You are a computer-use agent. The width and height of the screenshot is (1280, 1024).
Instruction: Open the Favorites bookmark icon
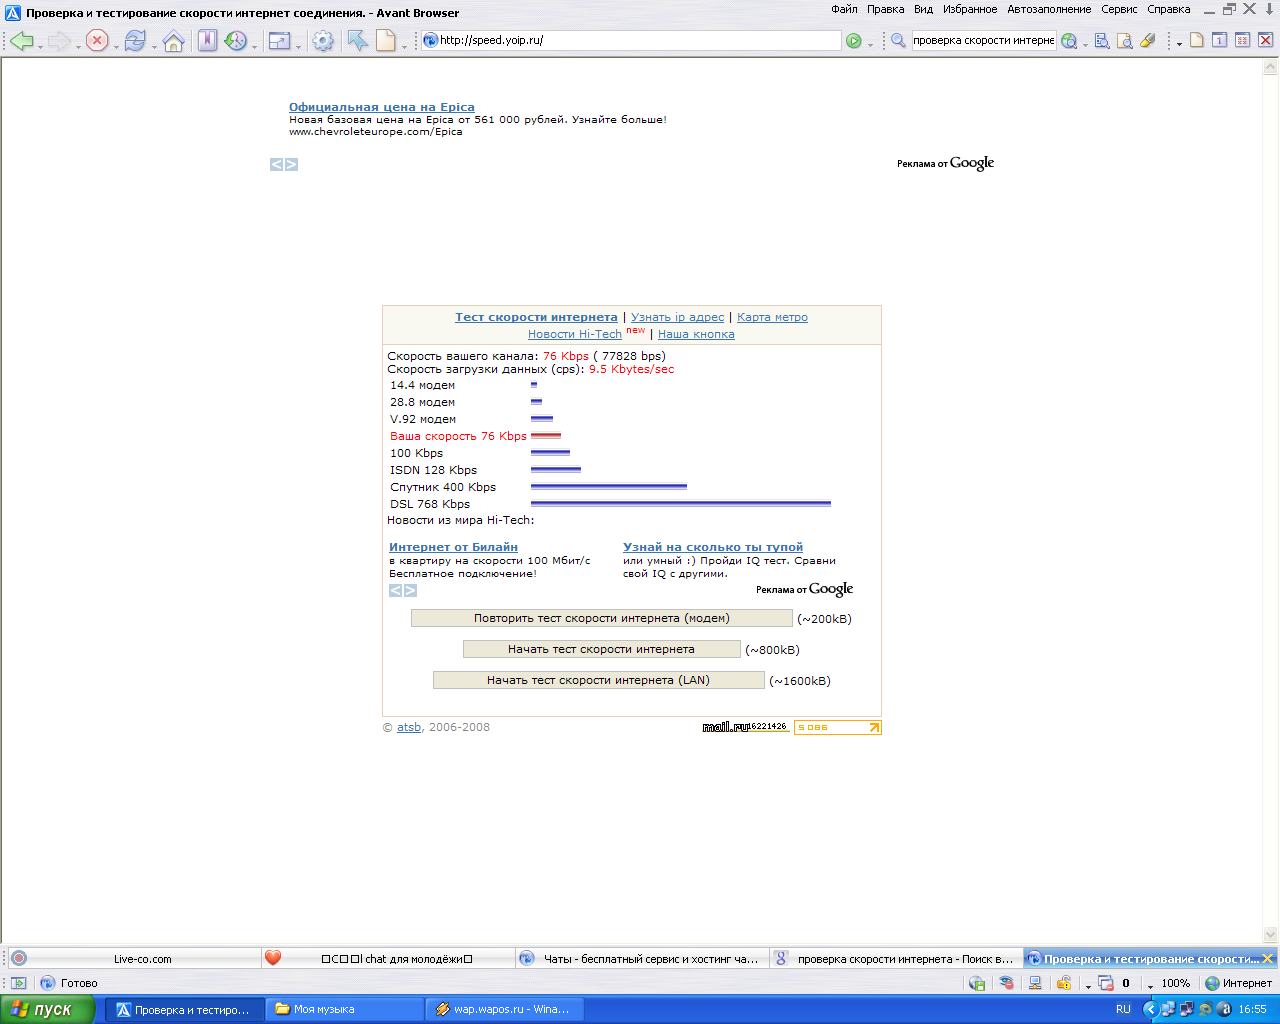207,41
